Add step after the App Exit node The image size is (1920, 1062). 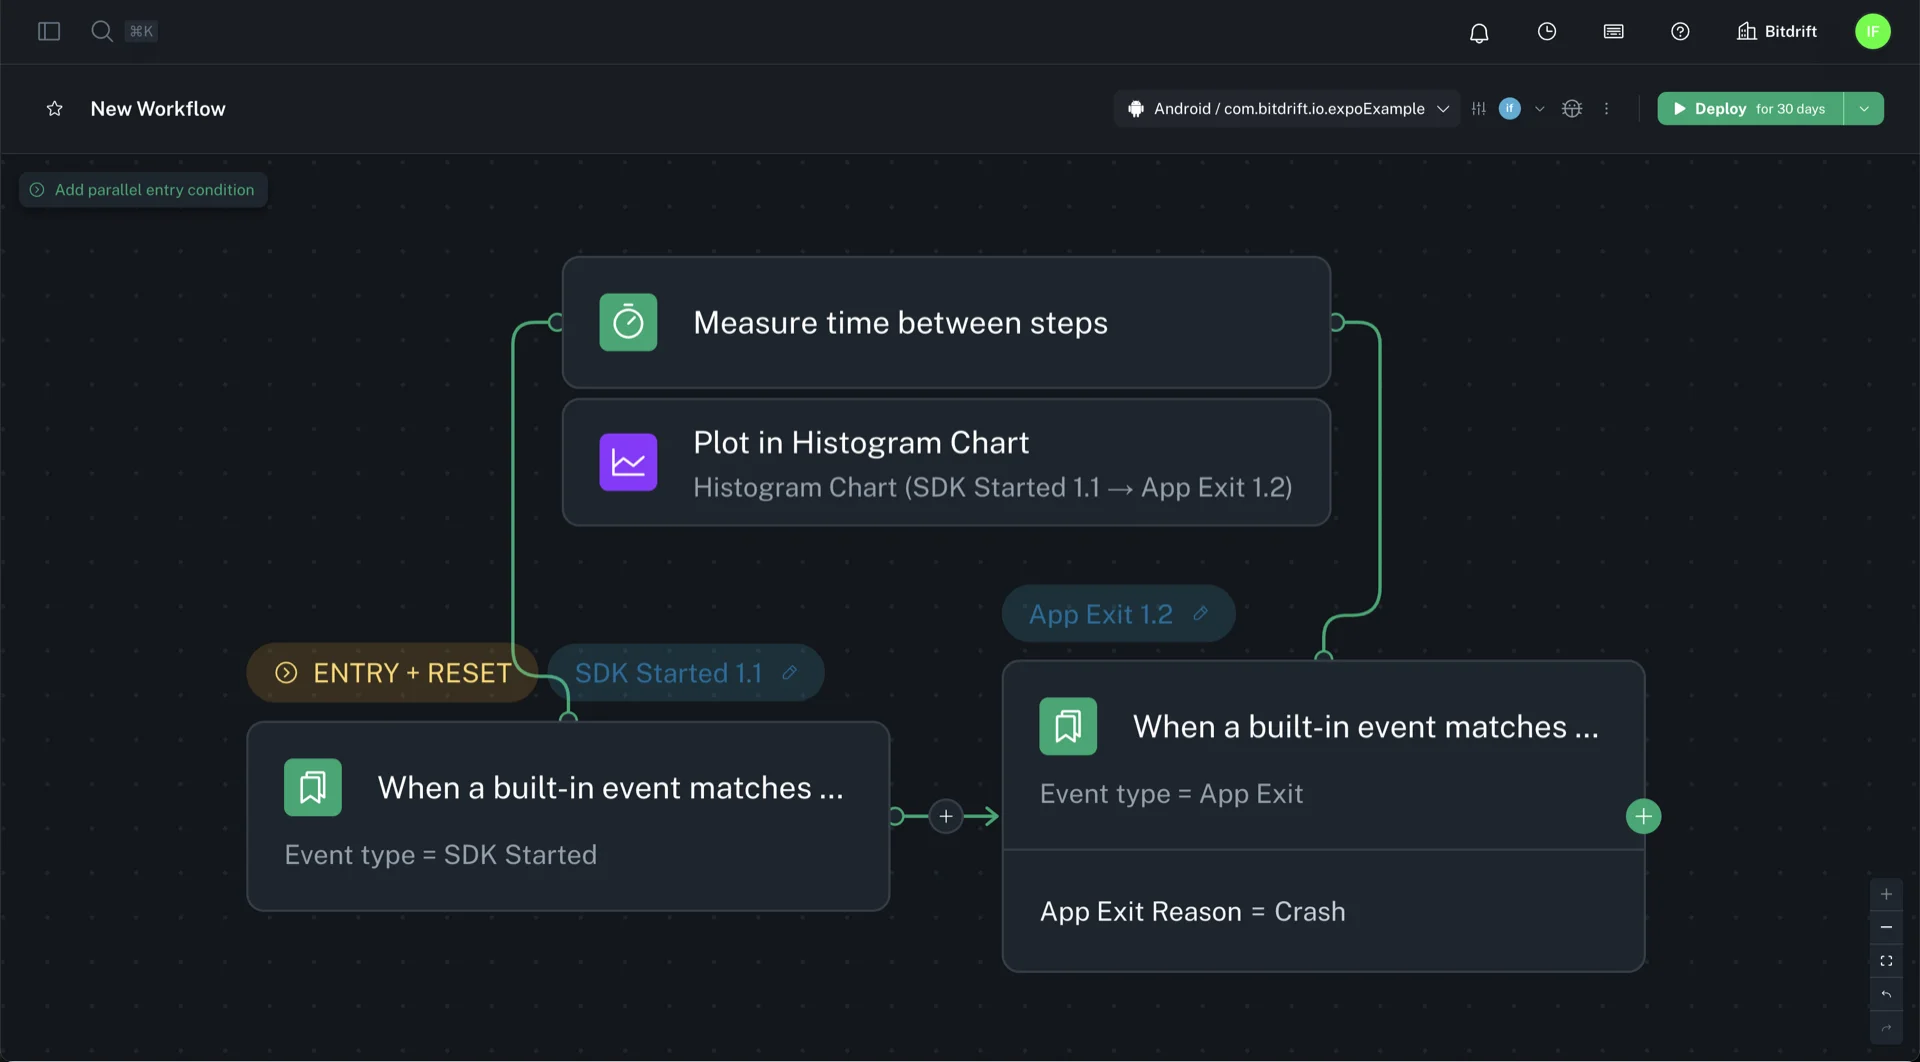click(1643, 817)
